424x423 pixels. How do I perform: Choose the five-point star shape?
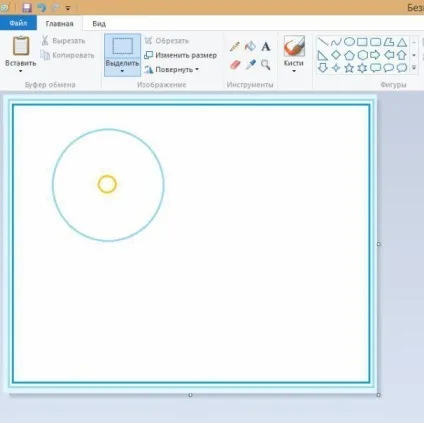pyautogui.click(x=349, y=68)
